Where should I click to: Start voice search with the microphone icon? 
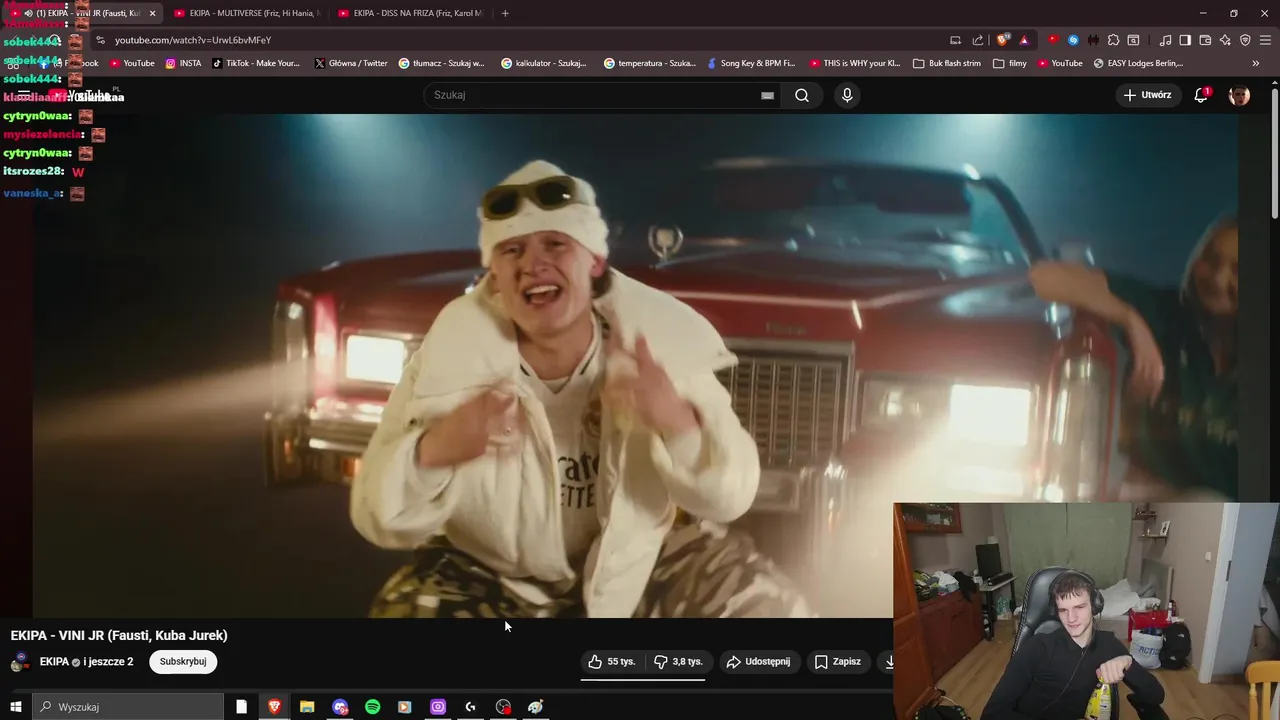847,95
